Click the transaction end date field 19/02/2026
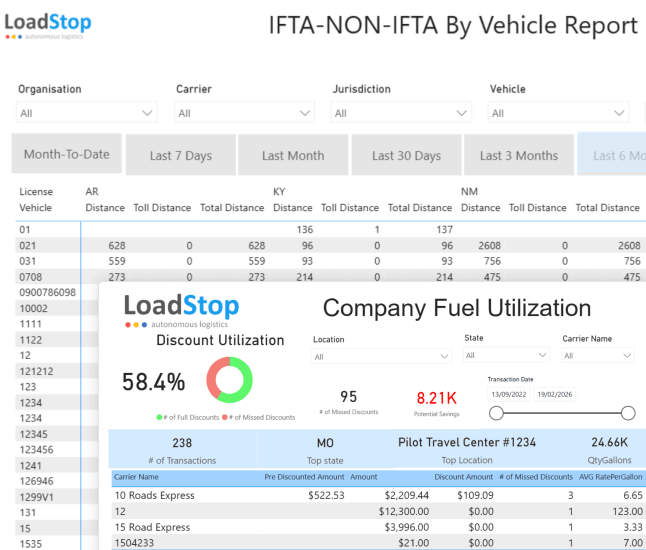Image resolution: width=646 pixels, height=550 pixels. [x=555, y=394]
